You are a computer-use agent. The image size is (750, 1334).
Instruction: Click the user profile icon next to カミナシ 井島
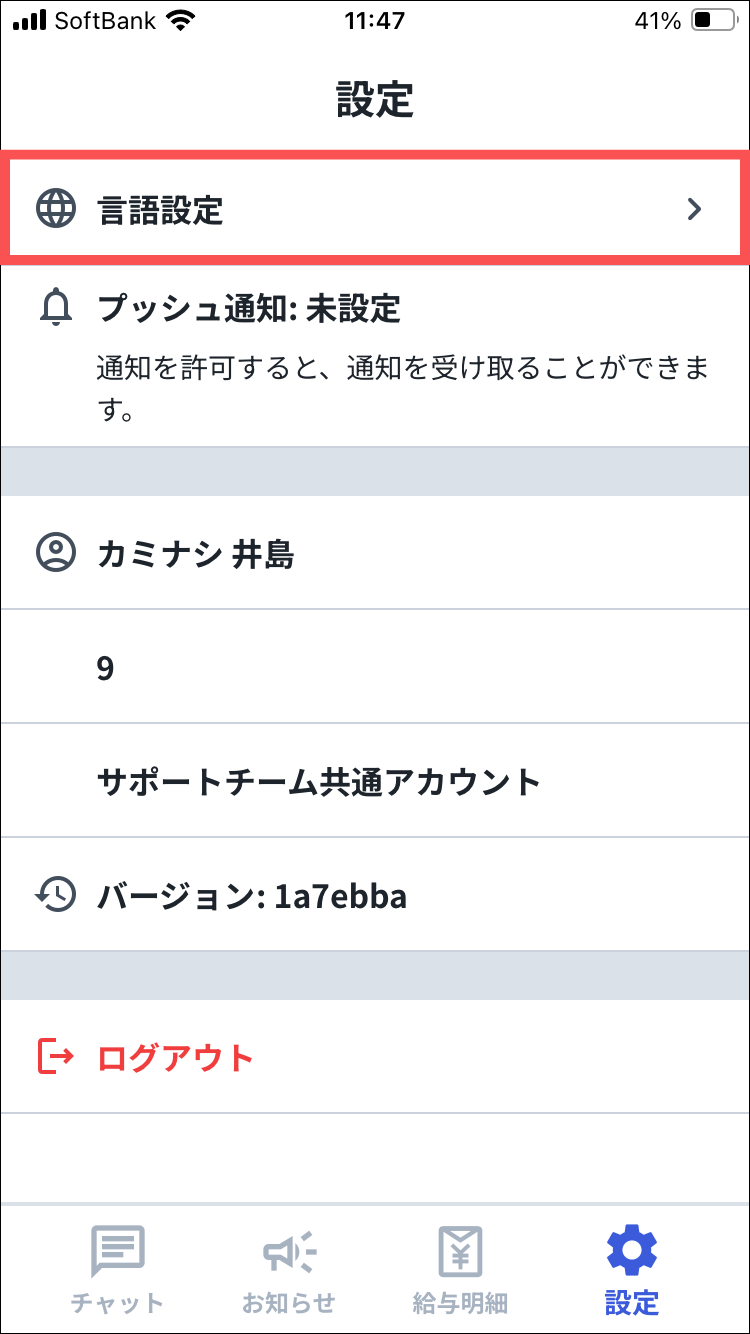56,553
